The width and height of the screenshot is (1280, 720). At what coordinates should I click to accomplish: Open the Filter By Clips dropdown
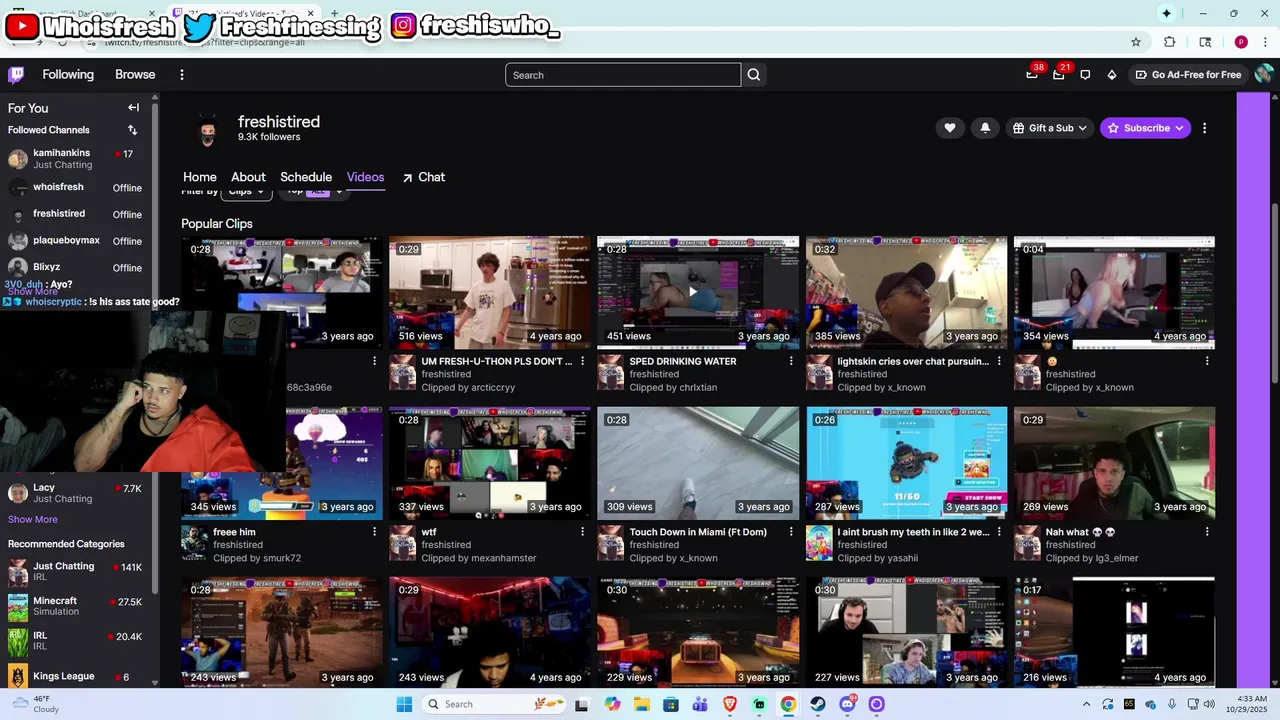tap(246, 191)
